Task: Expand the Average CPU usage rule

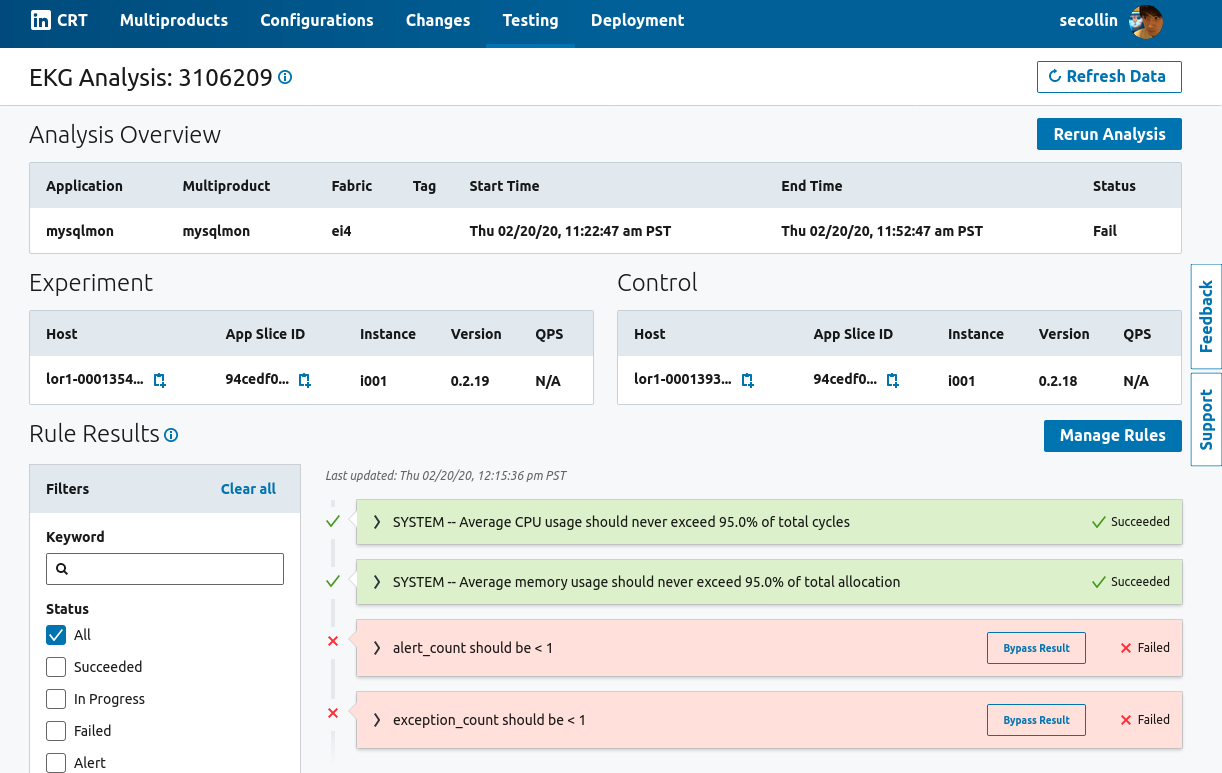Action: point(377,522)
